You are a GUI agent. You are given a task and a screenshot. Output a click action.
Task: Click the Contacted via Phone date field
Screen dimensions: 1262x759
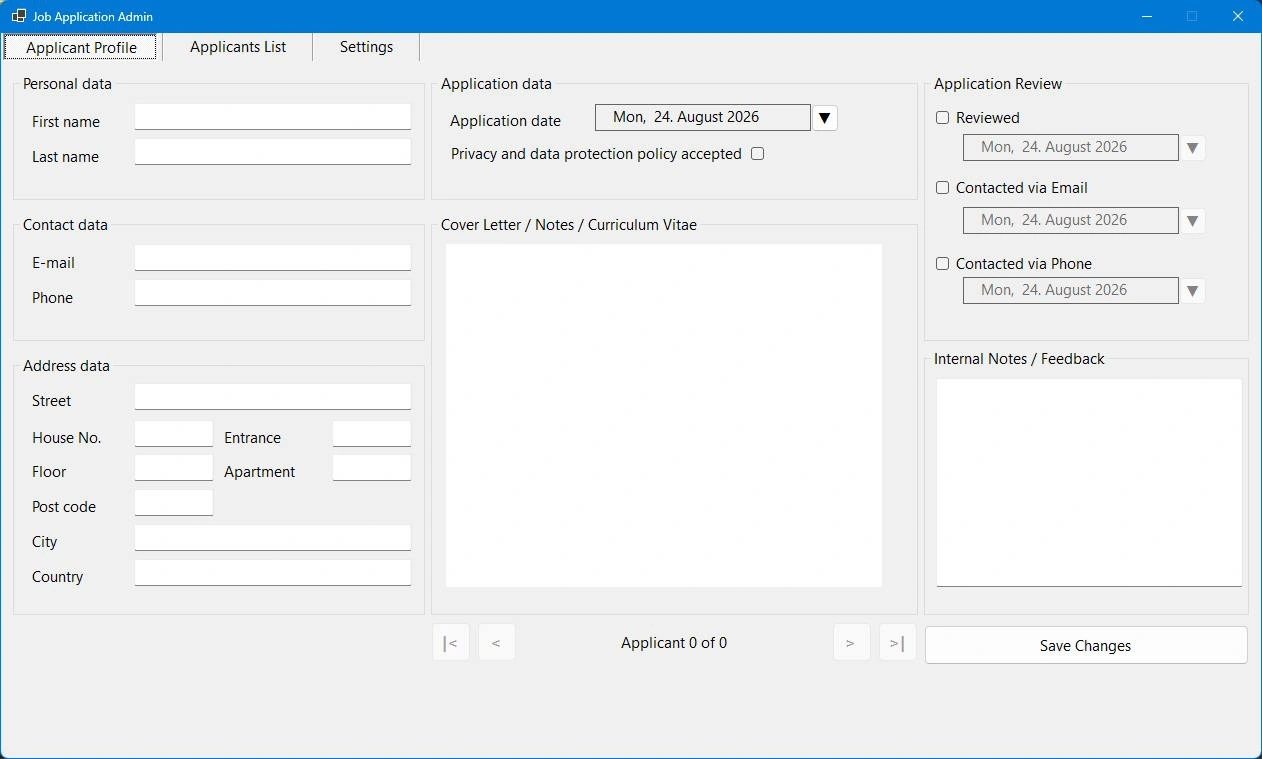[x=1071, y=290]
